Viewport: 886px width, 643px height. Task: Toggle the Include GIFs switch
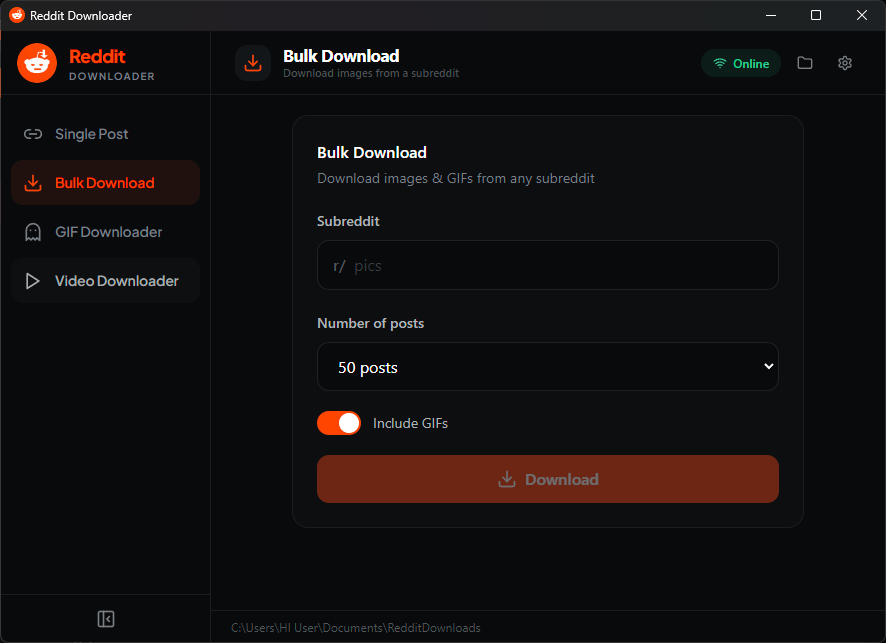338,423
